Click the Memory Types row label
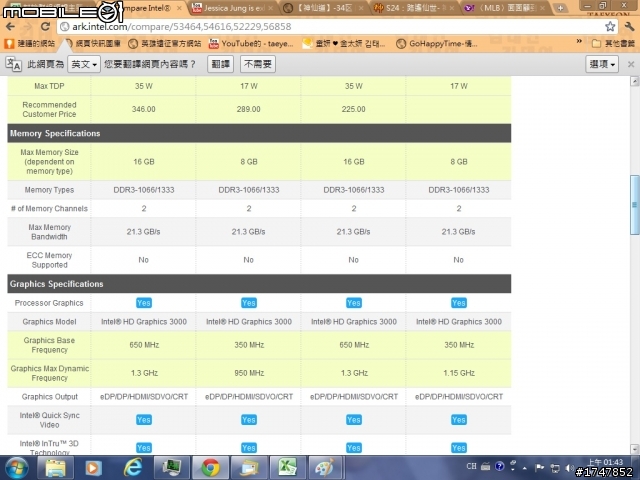 pyautogui.click(x=49, y=190)
